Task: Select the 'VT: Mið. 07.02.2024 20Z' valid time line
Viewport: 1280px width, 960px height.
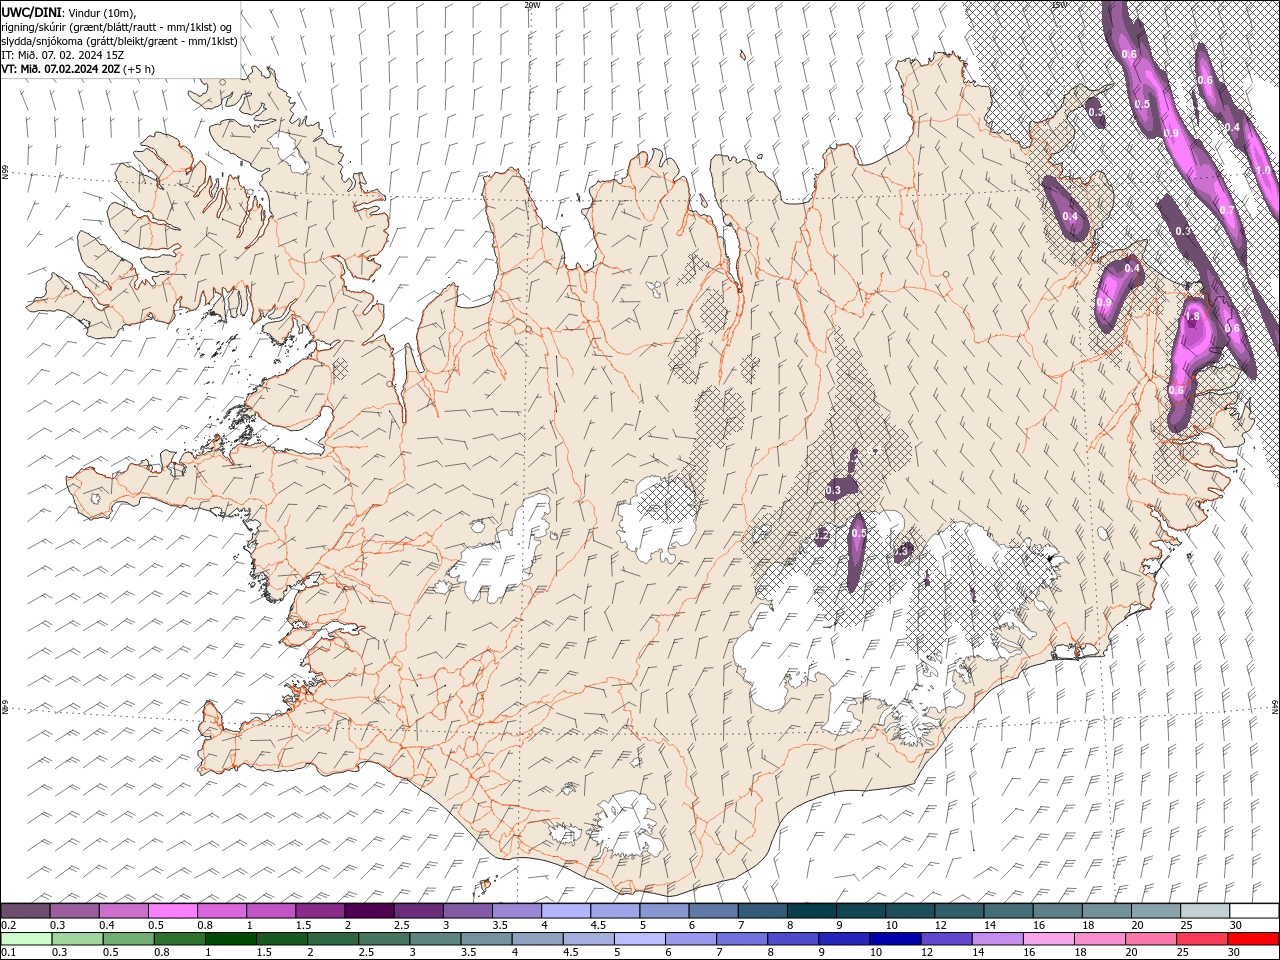Action: (62, 69)
